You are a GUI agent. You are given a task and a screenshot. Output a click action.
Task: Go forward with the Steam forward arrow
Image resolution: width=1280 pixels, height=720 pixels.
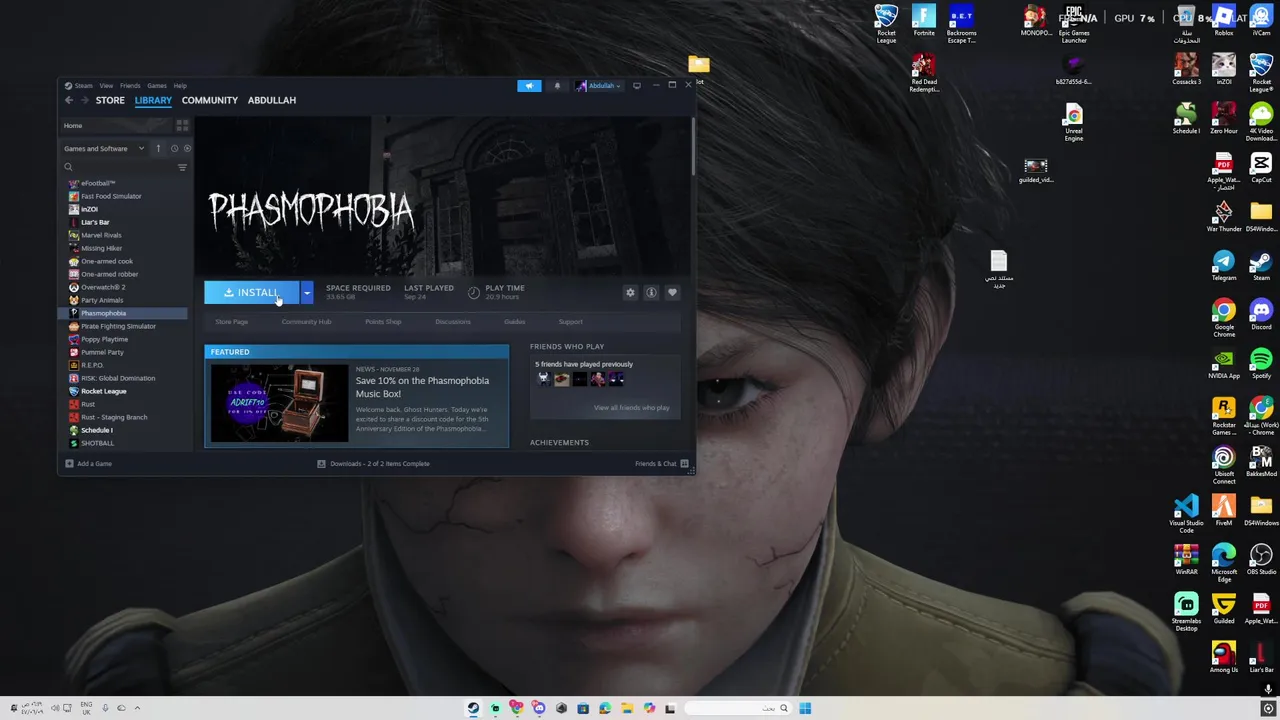84,100
